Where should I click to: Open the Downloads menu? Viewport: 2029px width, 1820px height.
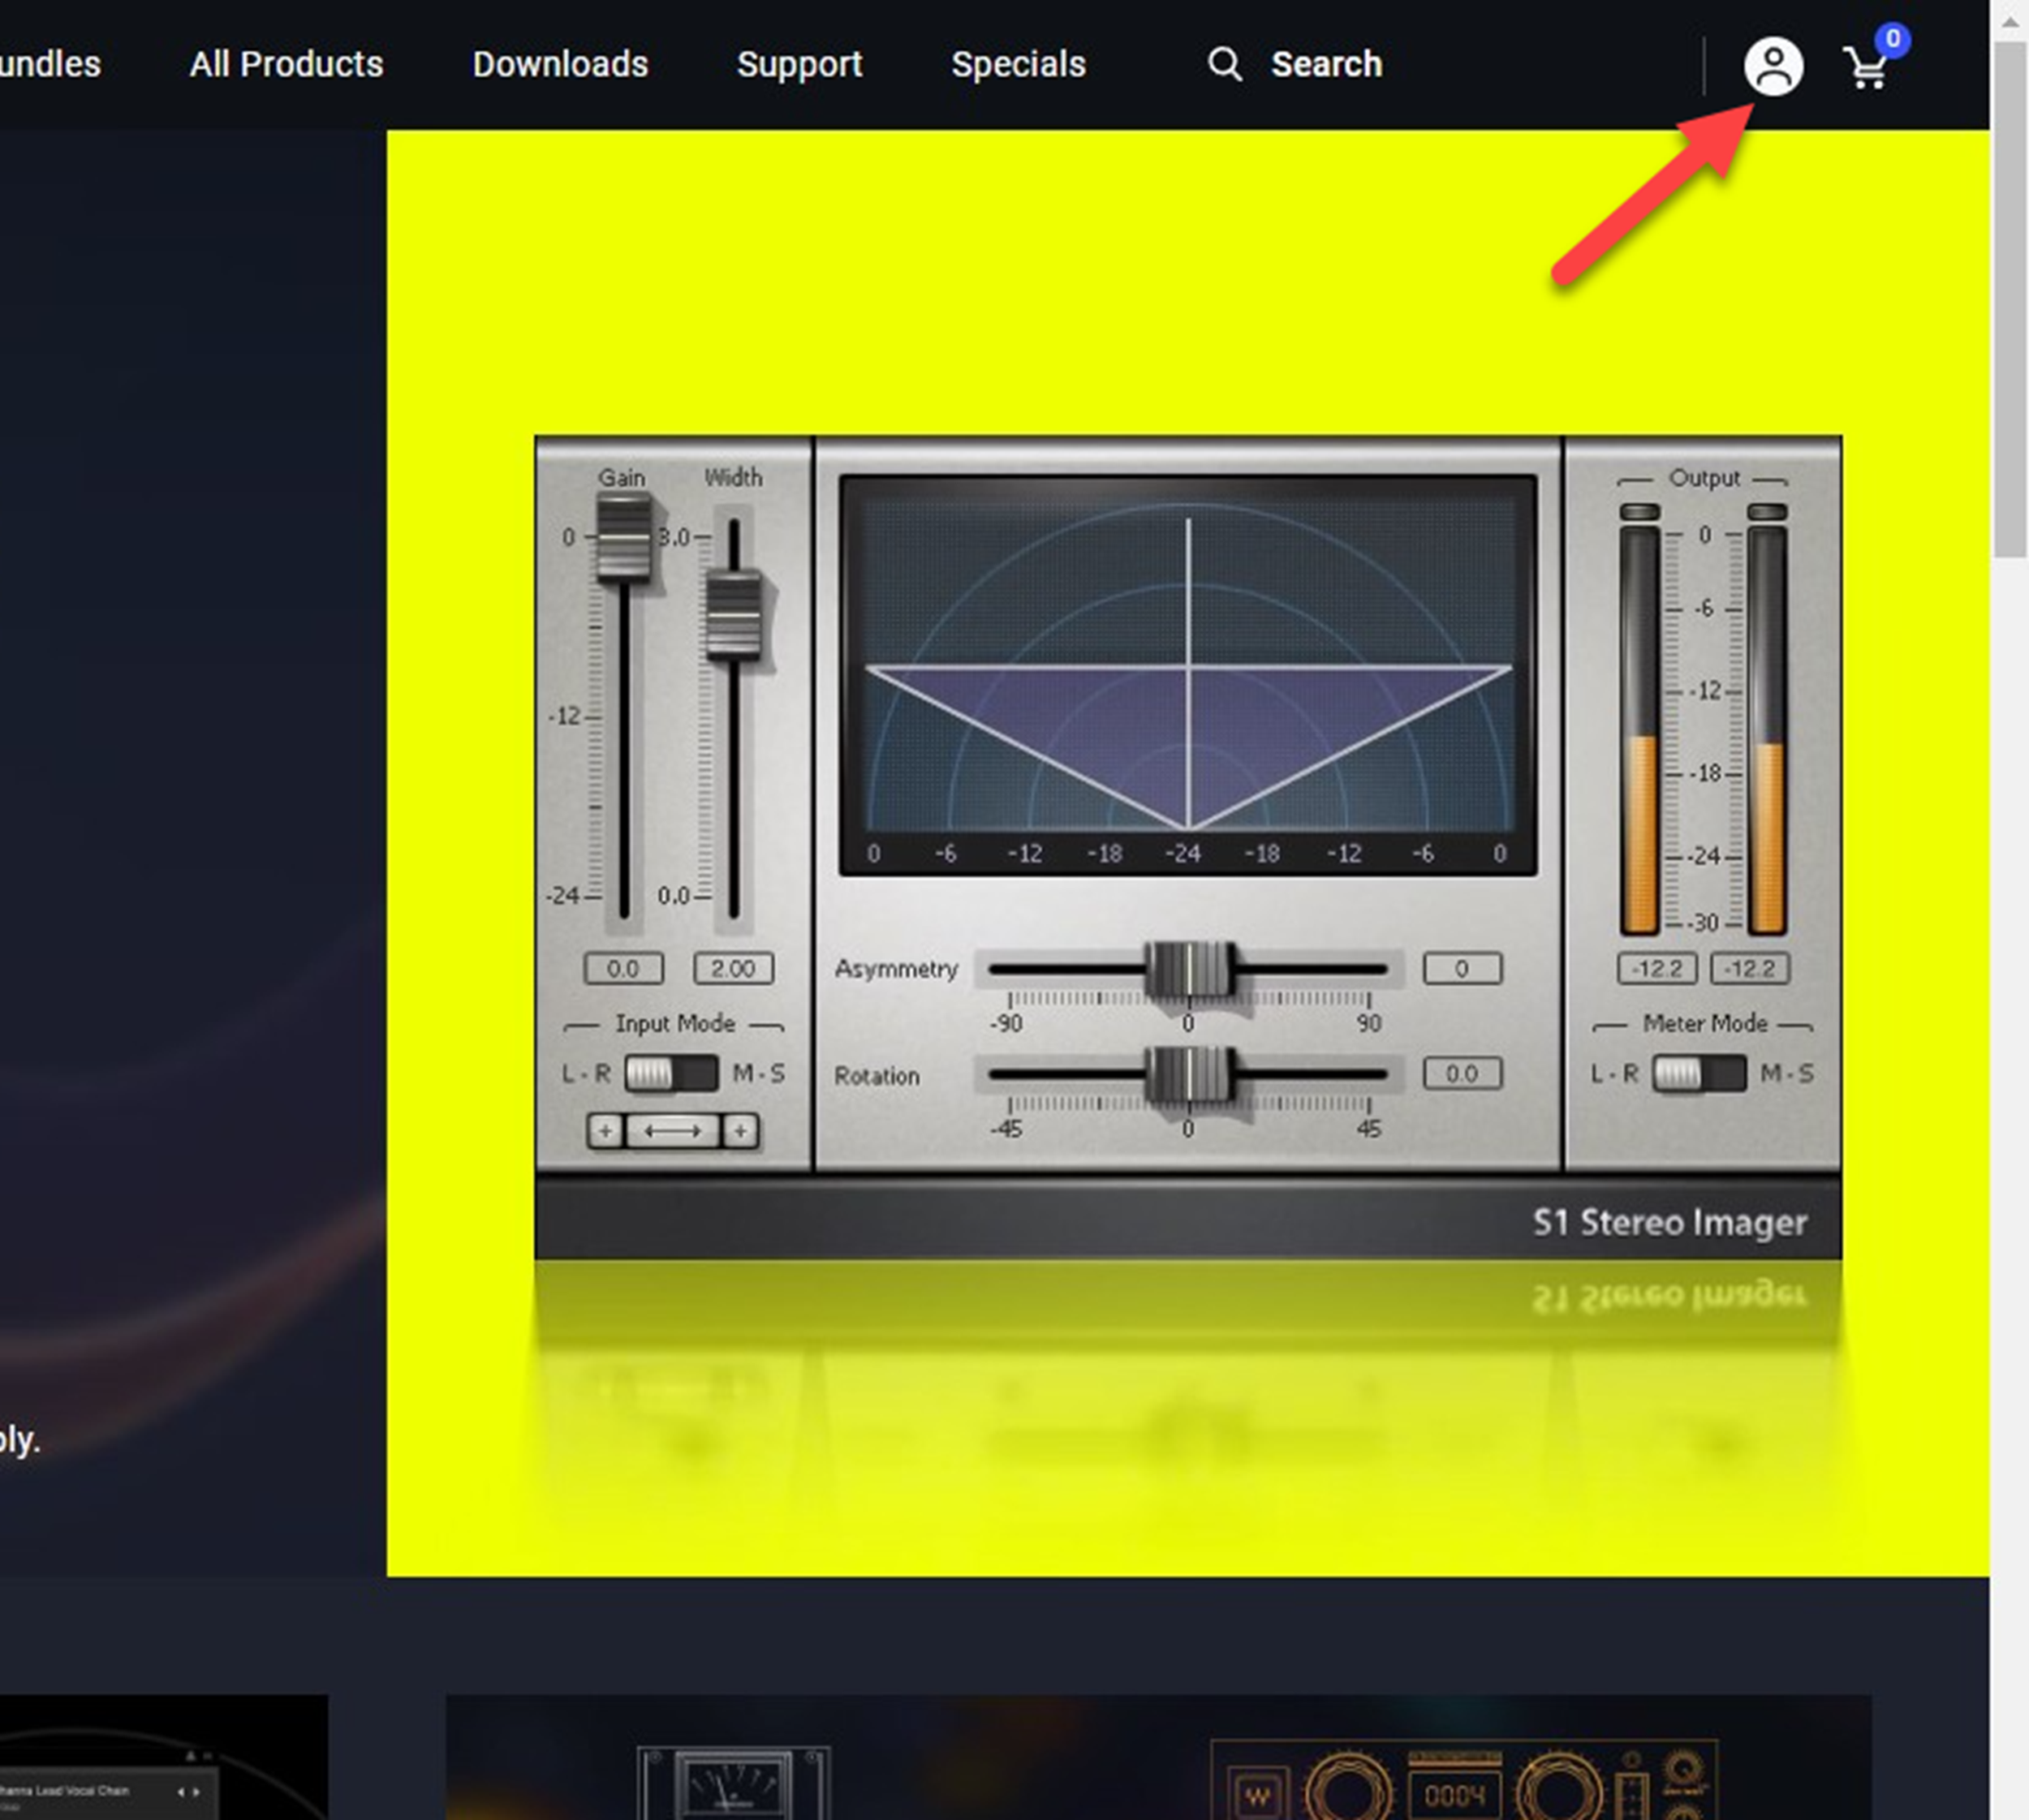(560, 65)
